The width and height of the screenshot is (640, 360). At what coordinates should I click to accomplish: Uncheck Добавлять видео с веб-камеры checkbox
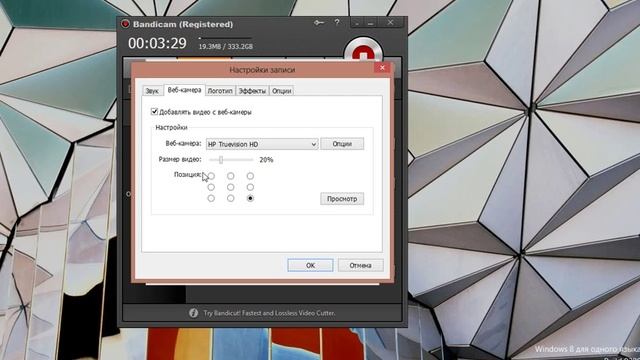(x=154, y=111)
